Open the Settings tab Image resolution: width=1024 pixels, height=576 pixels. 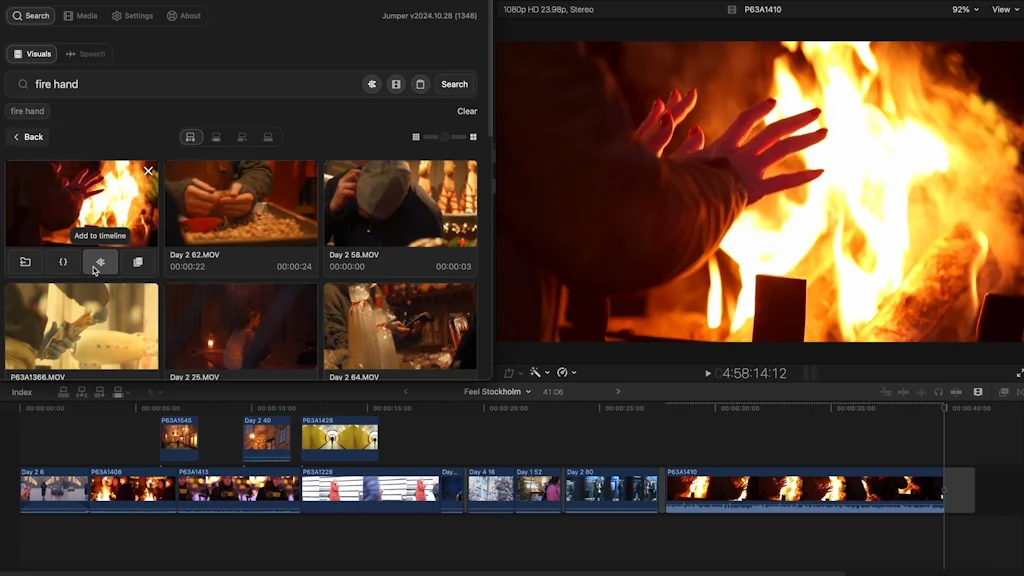coord(133,16)
